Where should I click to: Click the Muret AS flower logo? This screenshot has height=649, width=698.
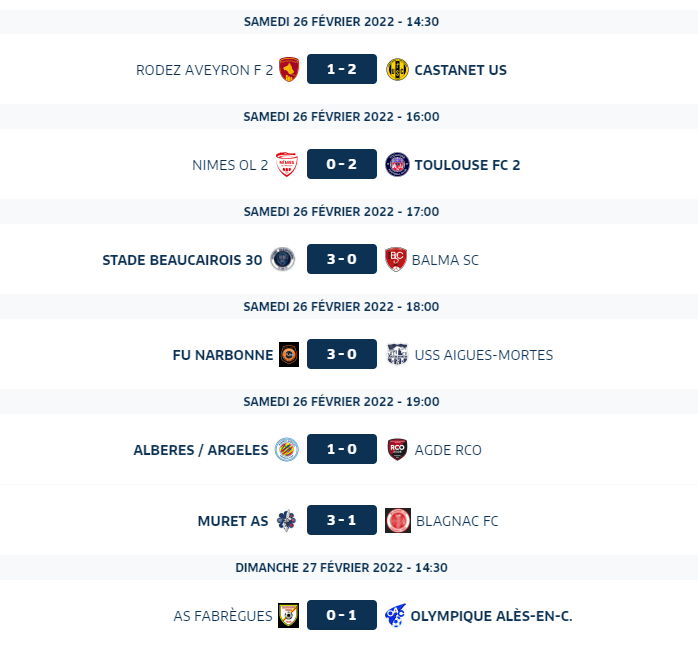click(286, 520)
